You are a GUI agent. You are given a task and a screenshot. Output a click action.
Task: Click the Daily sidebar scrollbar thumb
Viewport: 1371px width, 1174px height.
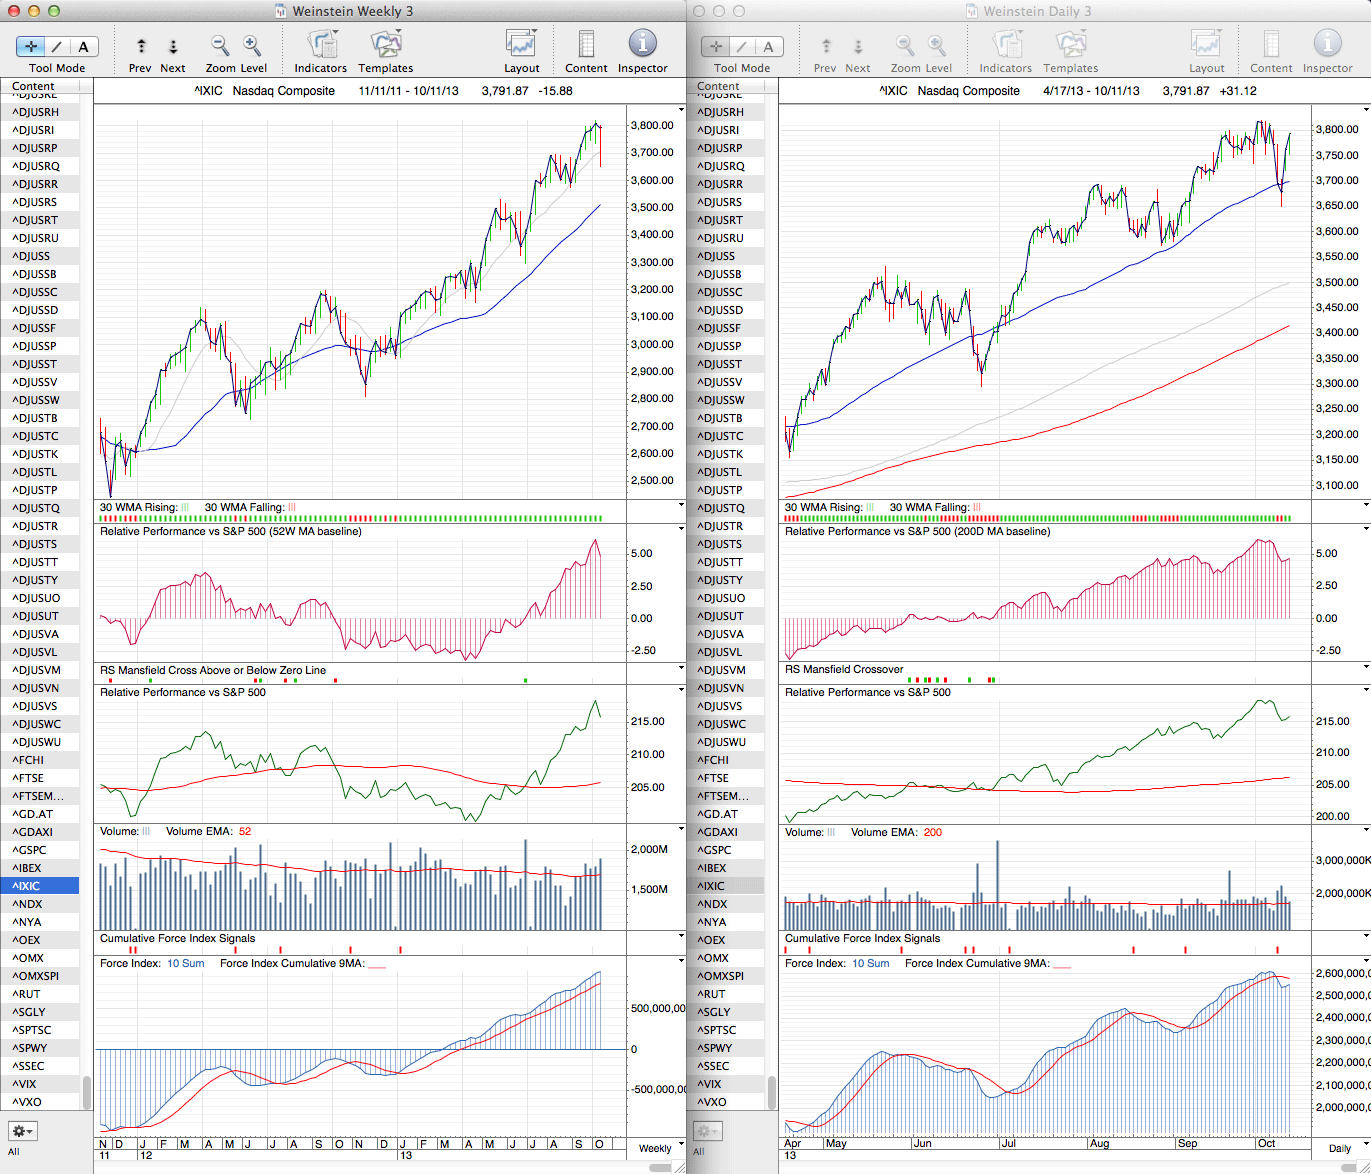tap(772, 1091)
